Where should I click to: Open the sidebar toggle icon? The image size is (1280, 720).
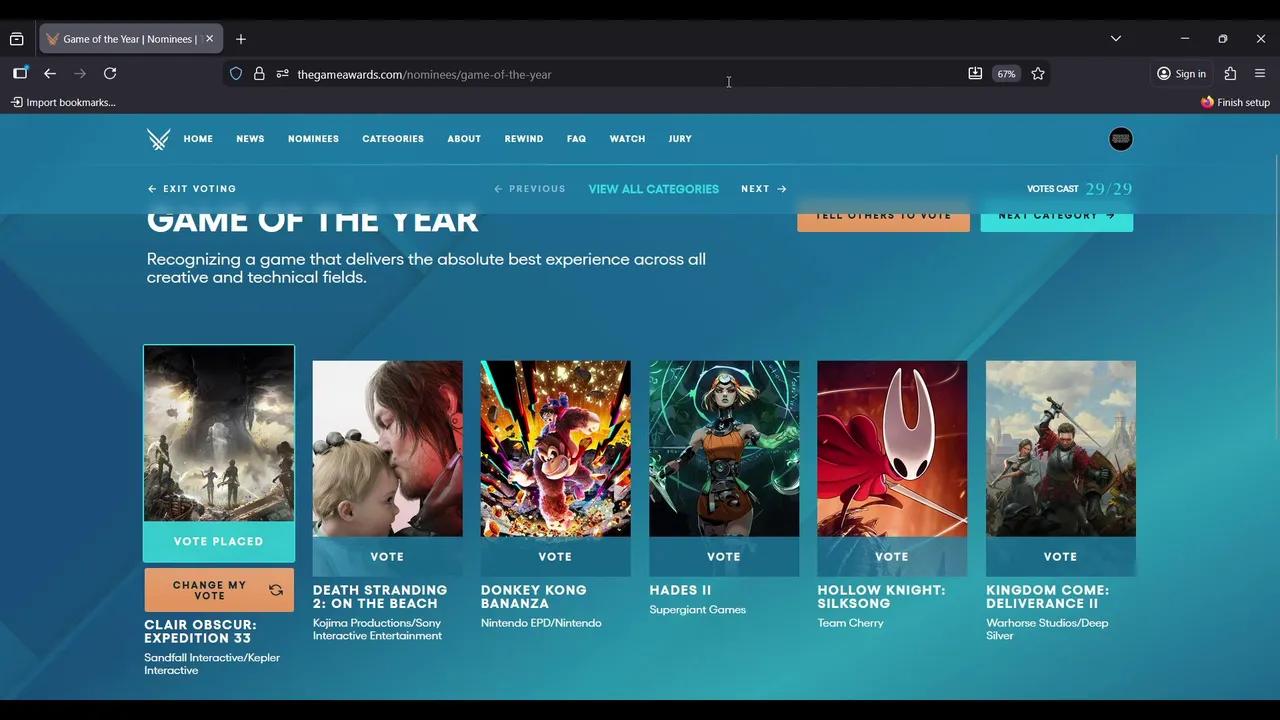(x=20, y=74)
